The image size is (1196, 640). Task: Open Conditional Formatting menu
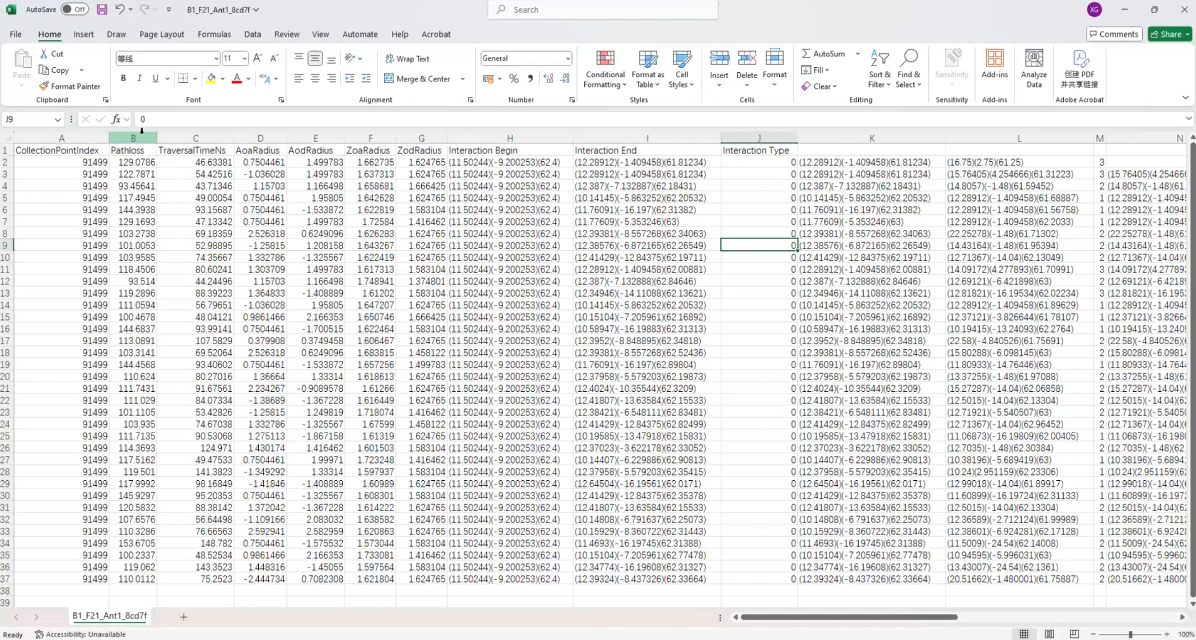tap(605, 69)
